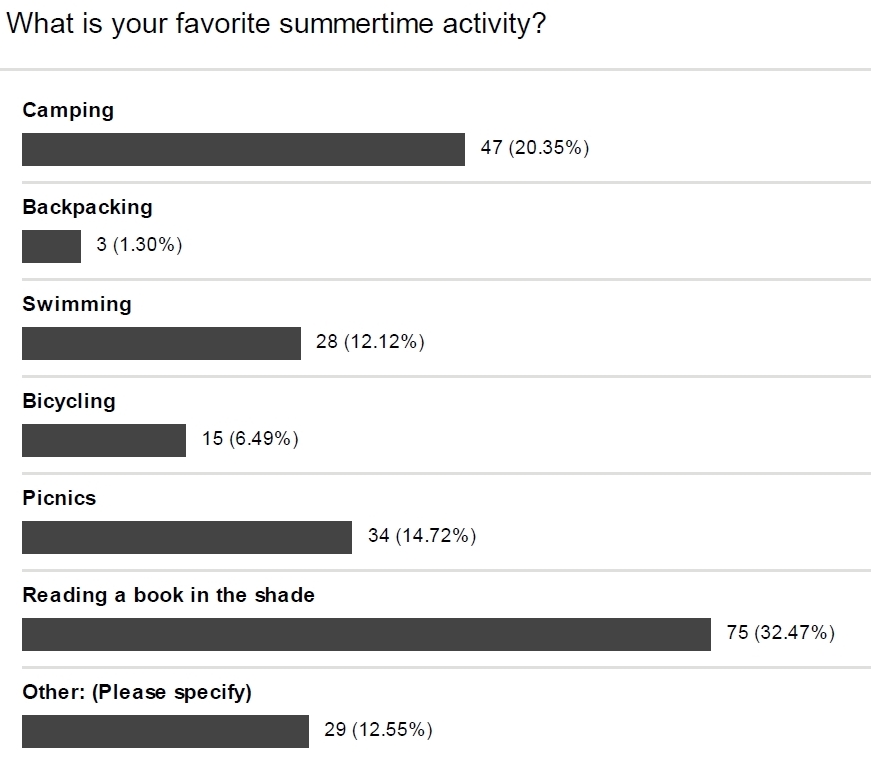Screen dimensions: 871x776
Task: Click the 3 (1.30%) value
Action: 139,245
